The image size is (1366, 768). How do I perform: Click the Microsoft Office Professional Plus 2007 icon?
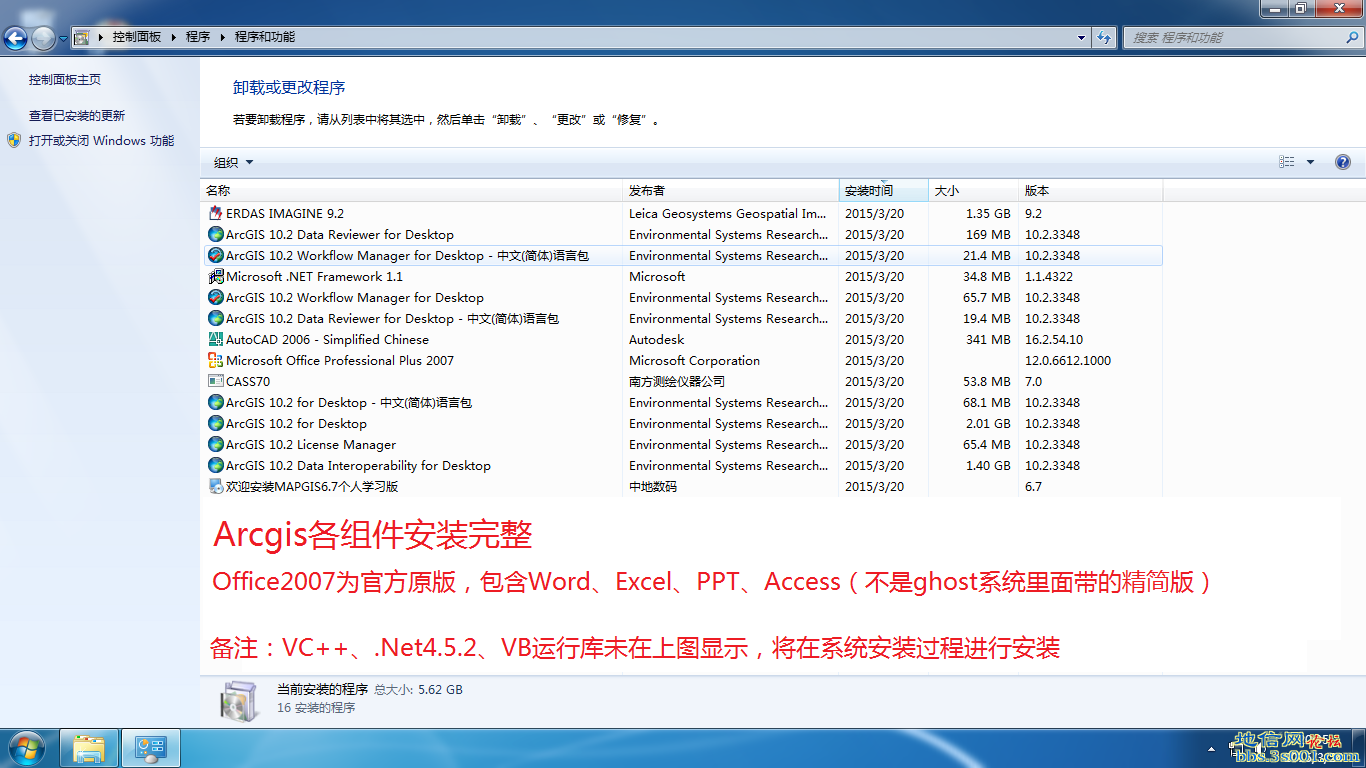point(215,360)
